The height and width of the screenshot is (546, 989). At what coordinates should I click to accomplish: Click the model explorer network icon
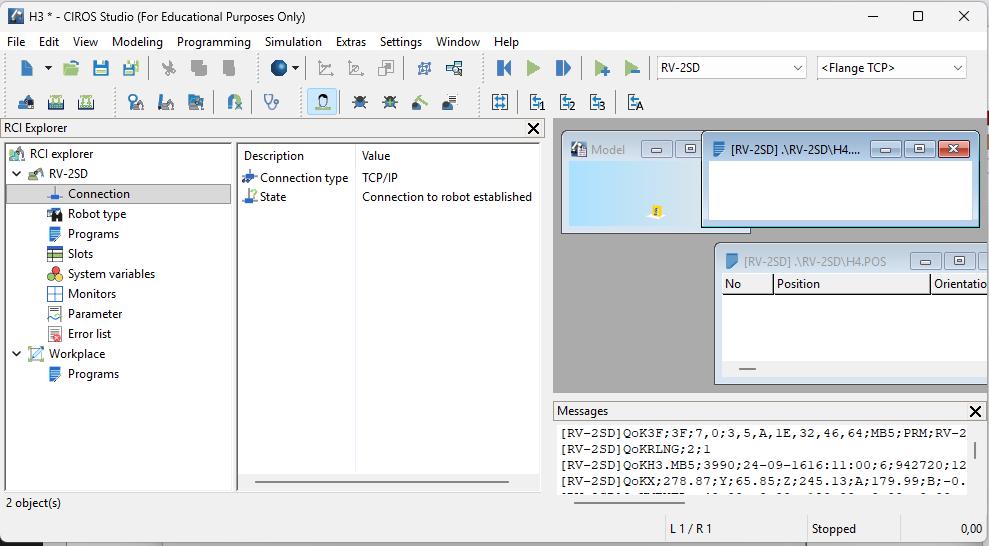pos(424,68)
